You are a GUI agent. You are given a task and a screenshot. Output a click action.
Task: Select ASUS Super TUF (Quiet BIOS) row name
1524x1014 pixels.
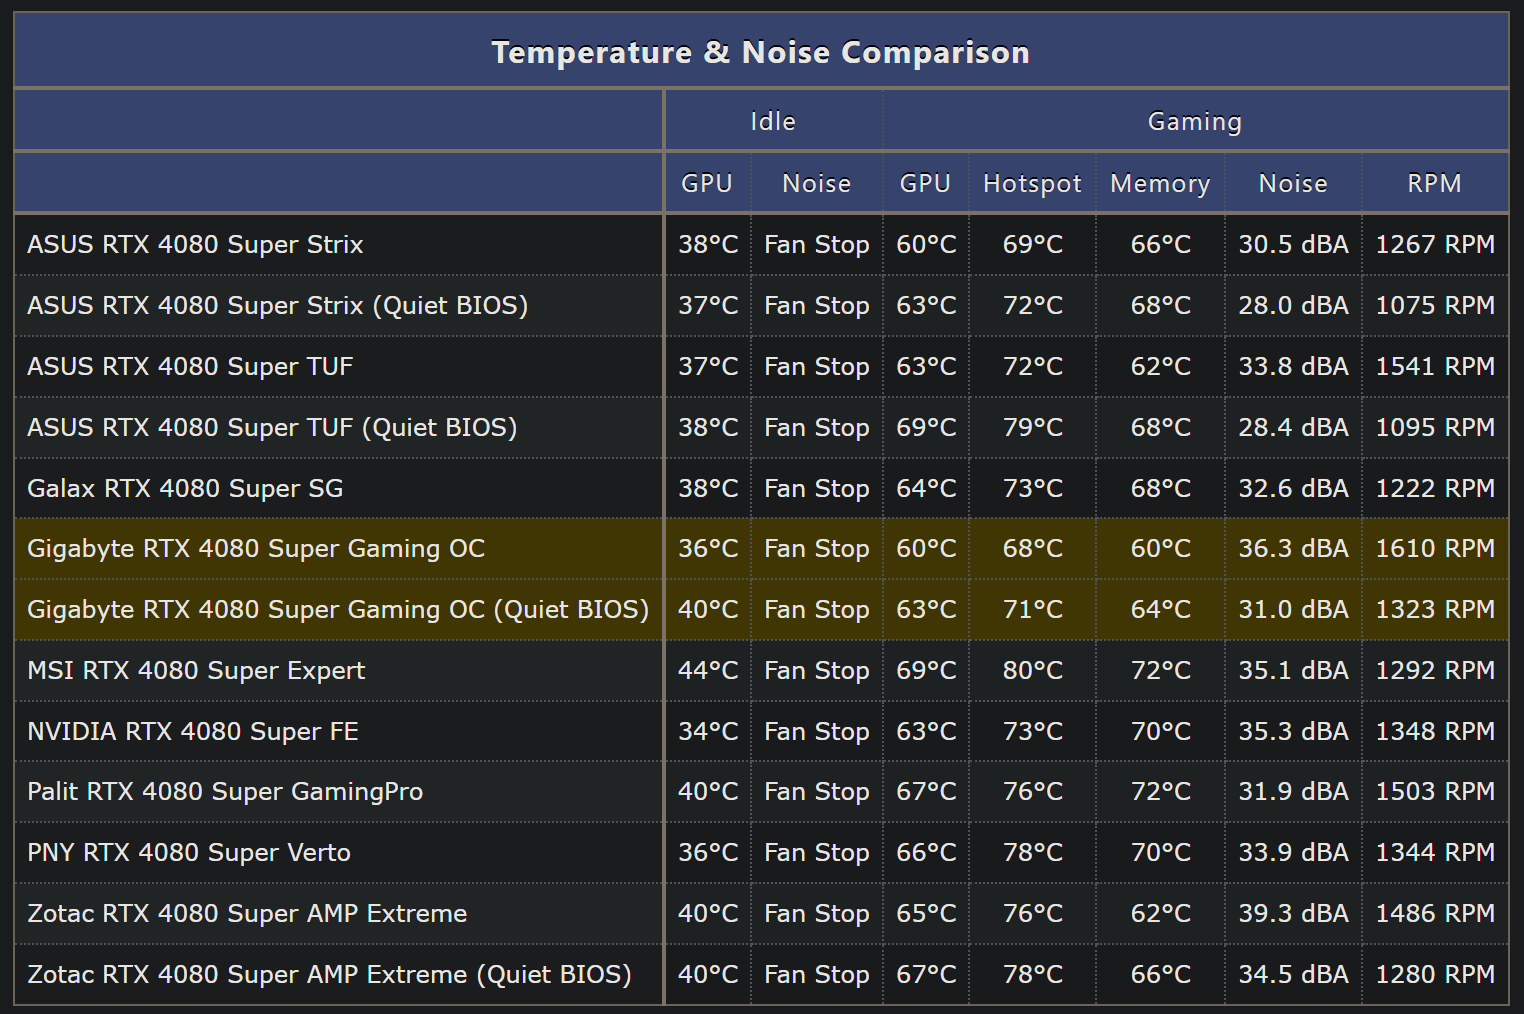pos(272,428)
